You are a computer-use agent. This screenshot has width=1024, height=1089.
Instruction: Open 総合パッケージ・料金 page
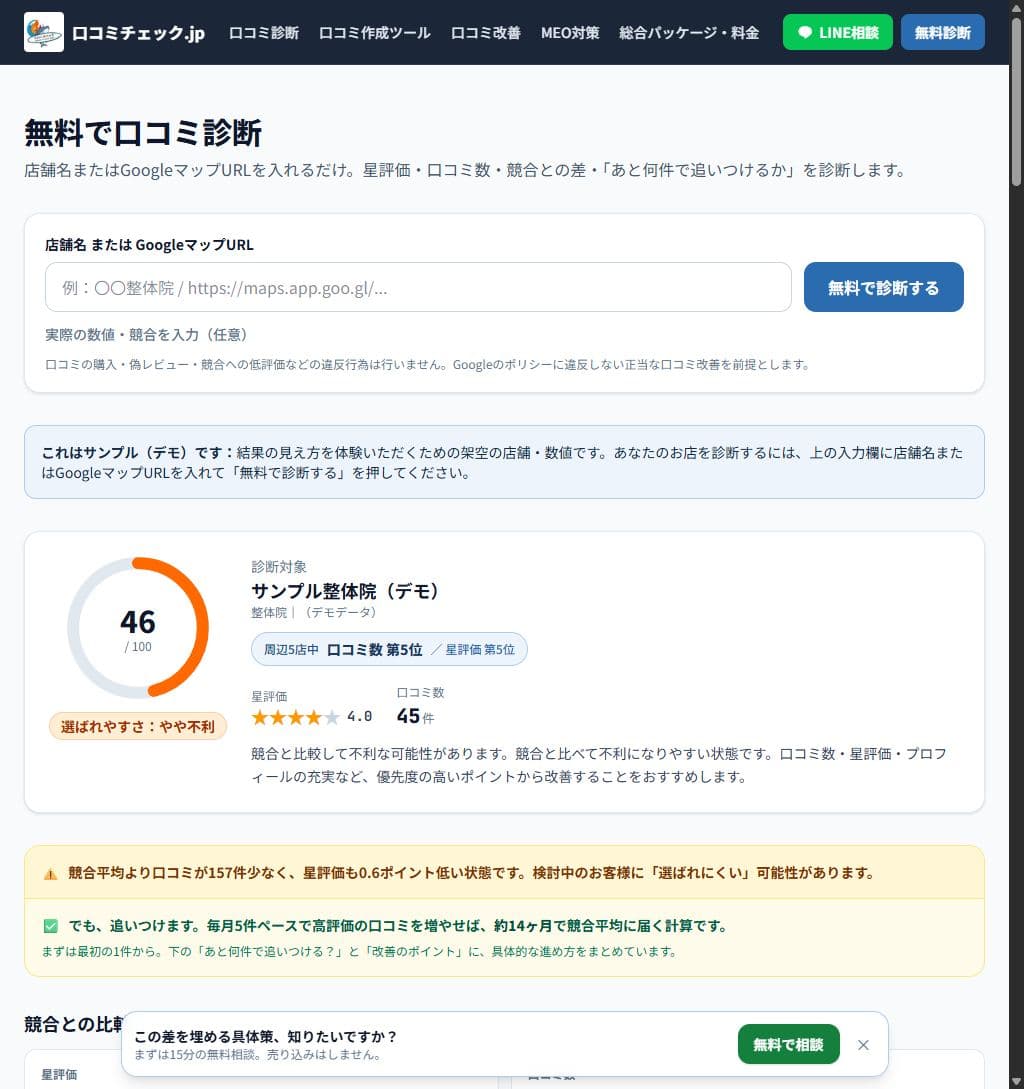click(688, 33)
